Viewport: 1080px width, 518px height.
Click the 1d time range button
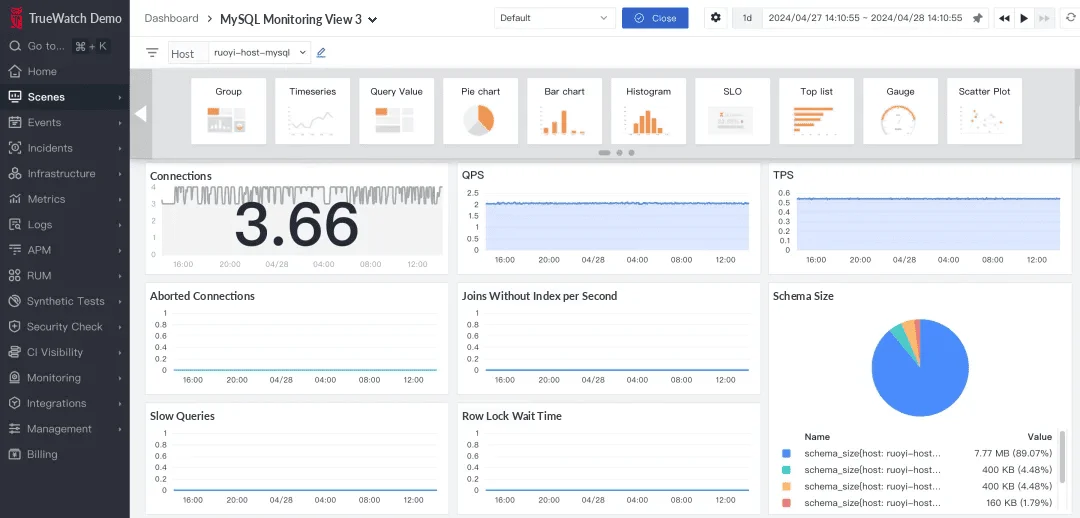[x=747, y=18]
